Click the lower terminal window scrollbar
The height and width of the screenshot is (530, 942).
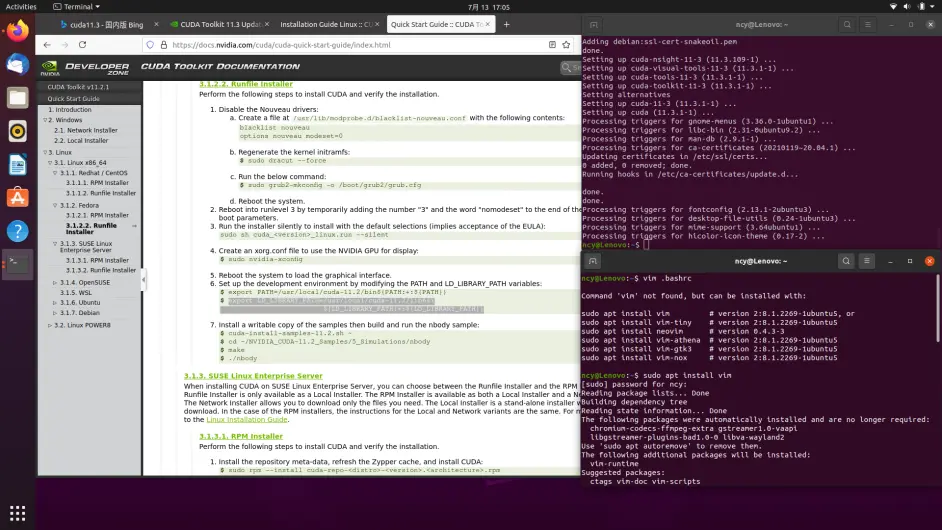938,309
